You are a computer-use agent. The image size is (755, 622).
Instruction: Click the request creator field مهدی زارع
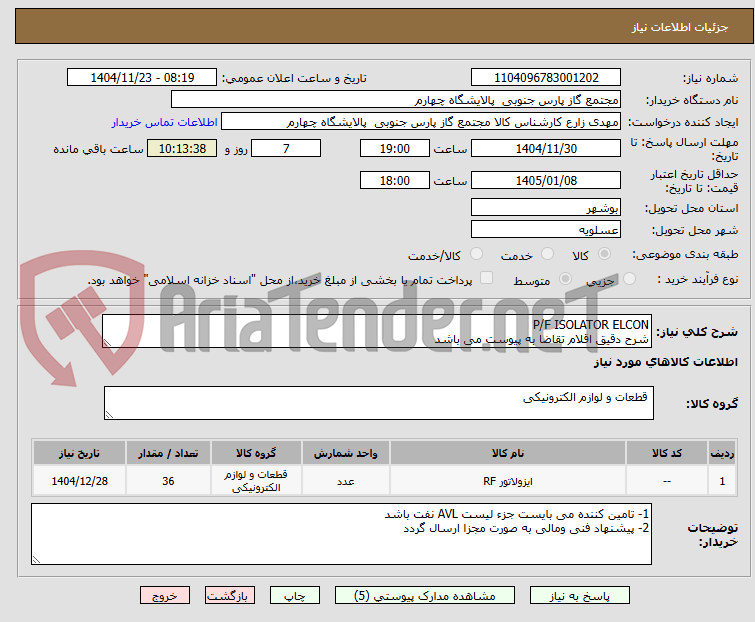point(421,122)
